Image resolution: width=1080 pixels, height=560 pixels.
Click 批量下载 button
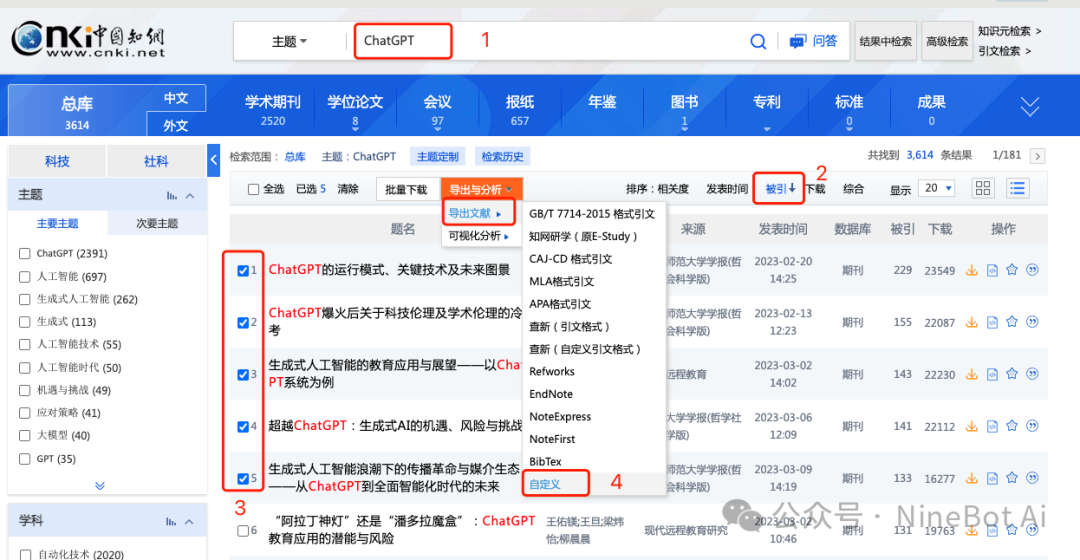(406, 189)
